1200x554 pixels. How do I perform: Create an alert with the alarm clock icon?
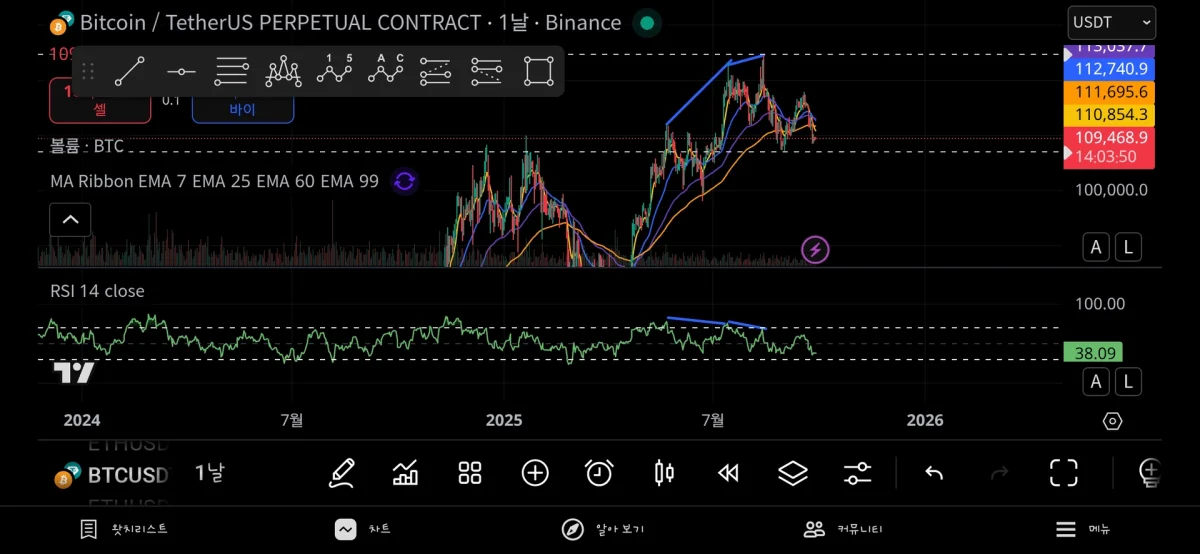click(599, 473)
